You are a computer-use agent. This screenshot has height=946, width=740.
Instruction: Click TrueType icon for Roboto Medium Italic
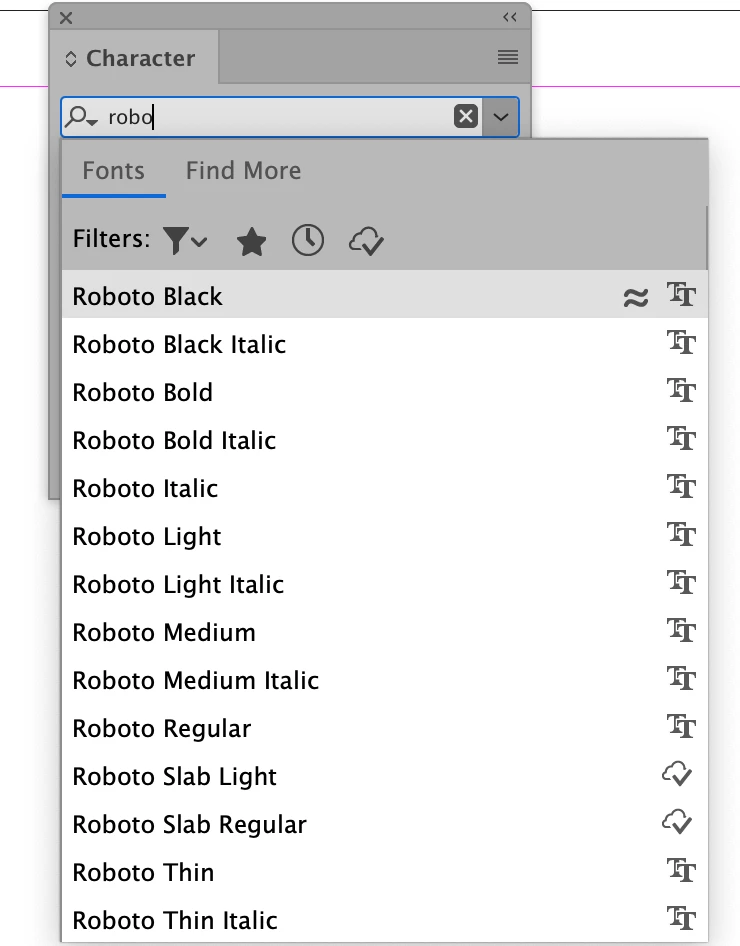pyautogui.click(x=681, y=678)
